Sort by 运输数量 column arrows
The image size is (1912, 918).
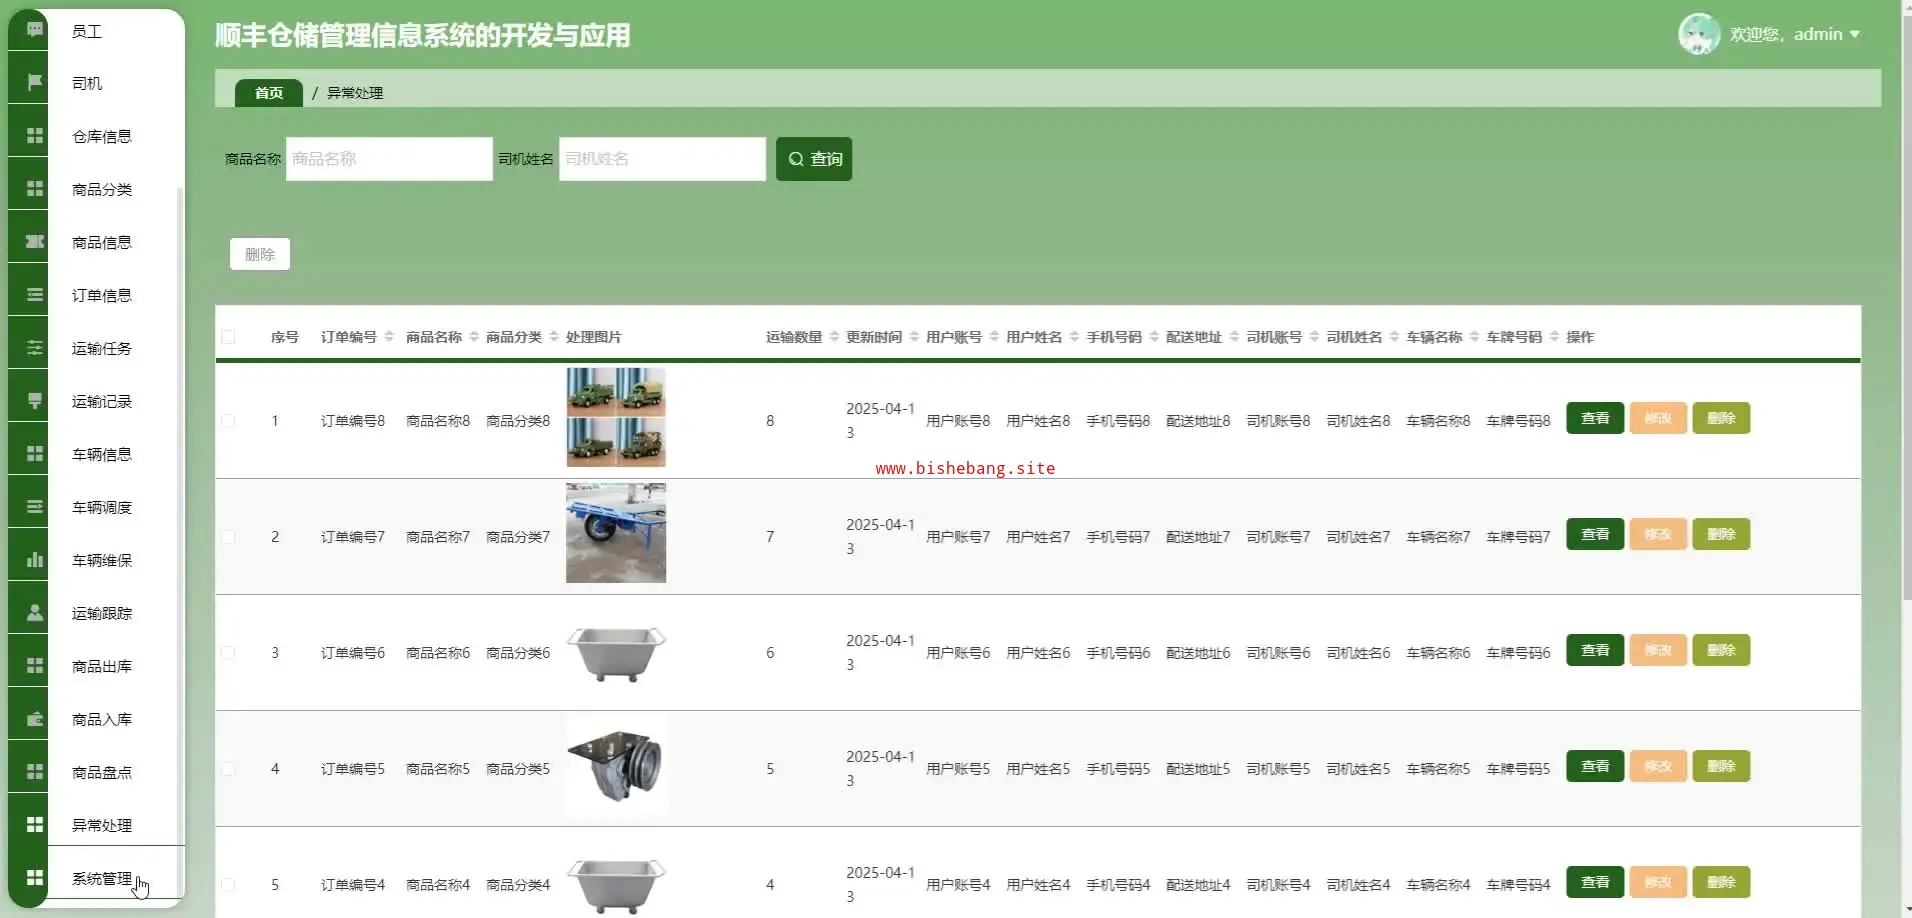[834, 337]
